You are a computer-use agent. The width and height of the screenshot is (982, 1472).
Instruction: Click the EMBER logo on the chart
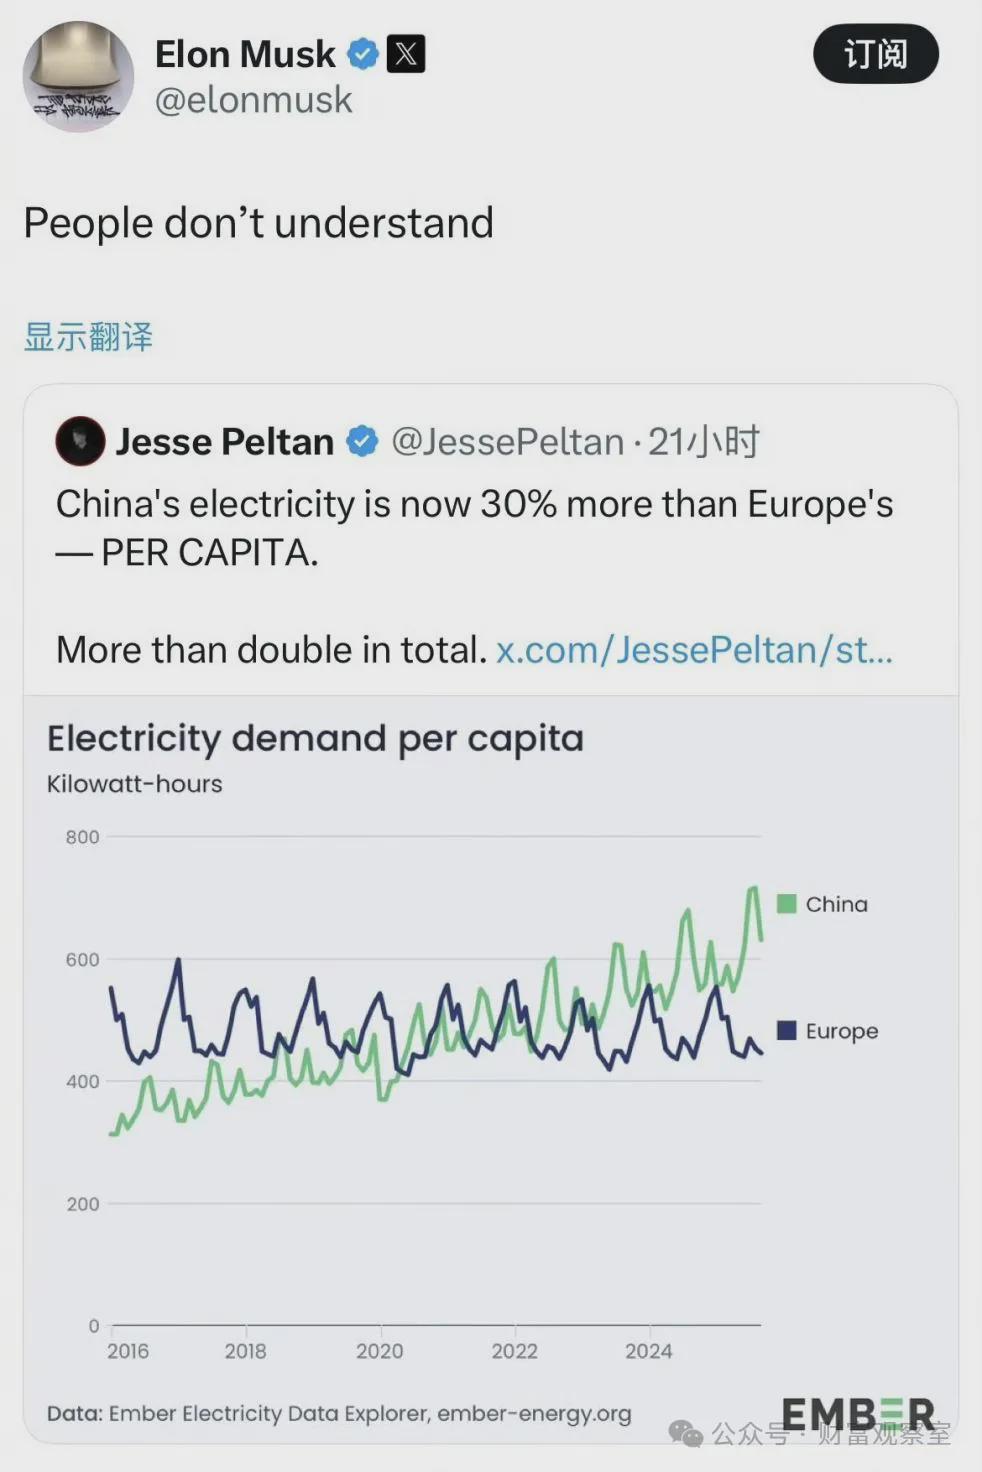tap(857, 1414)
